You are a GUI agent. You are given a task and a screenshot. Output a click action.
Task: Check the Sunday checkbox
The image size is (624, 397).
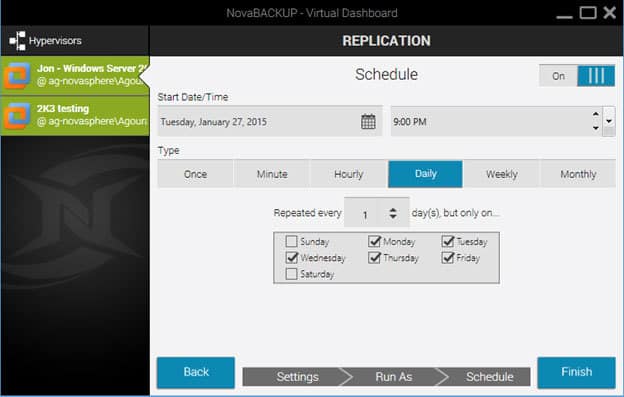coord(291,241)
